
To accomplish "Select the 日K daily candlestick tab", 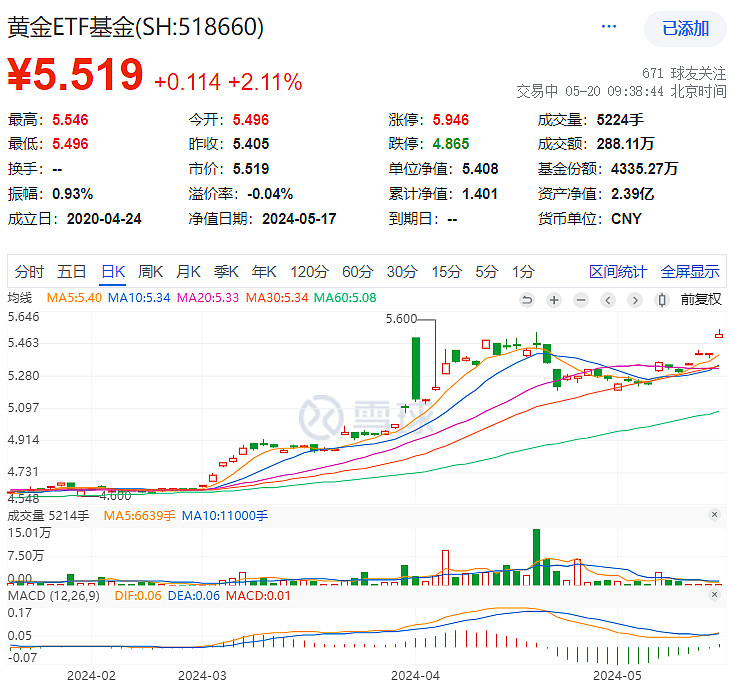I will tap(113, 272).
